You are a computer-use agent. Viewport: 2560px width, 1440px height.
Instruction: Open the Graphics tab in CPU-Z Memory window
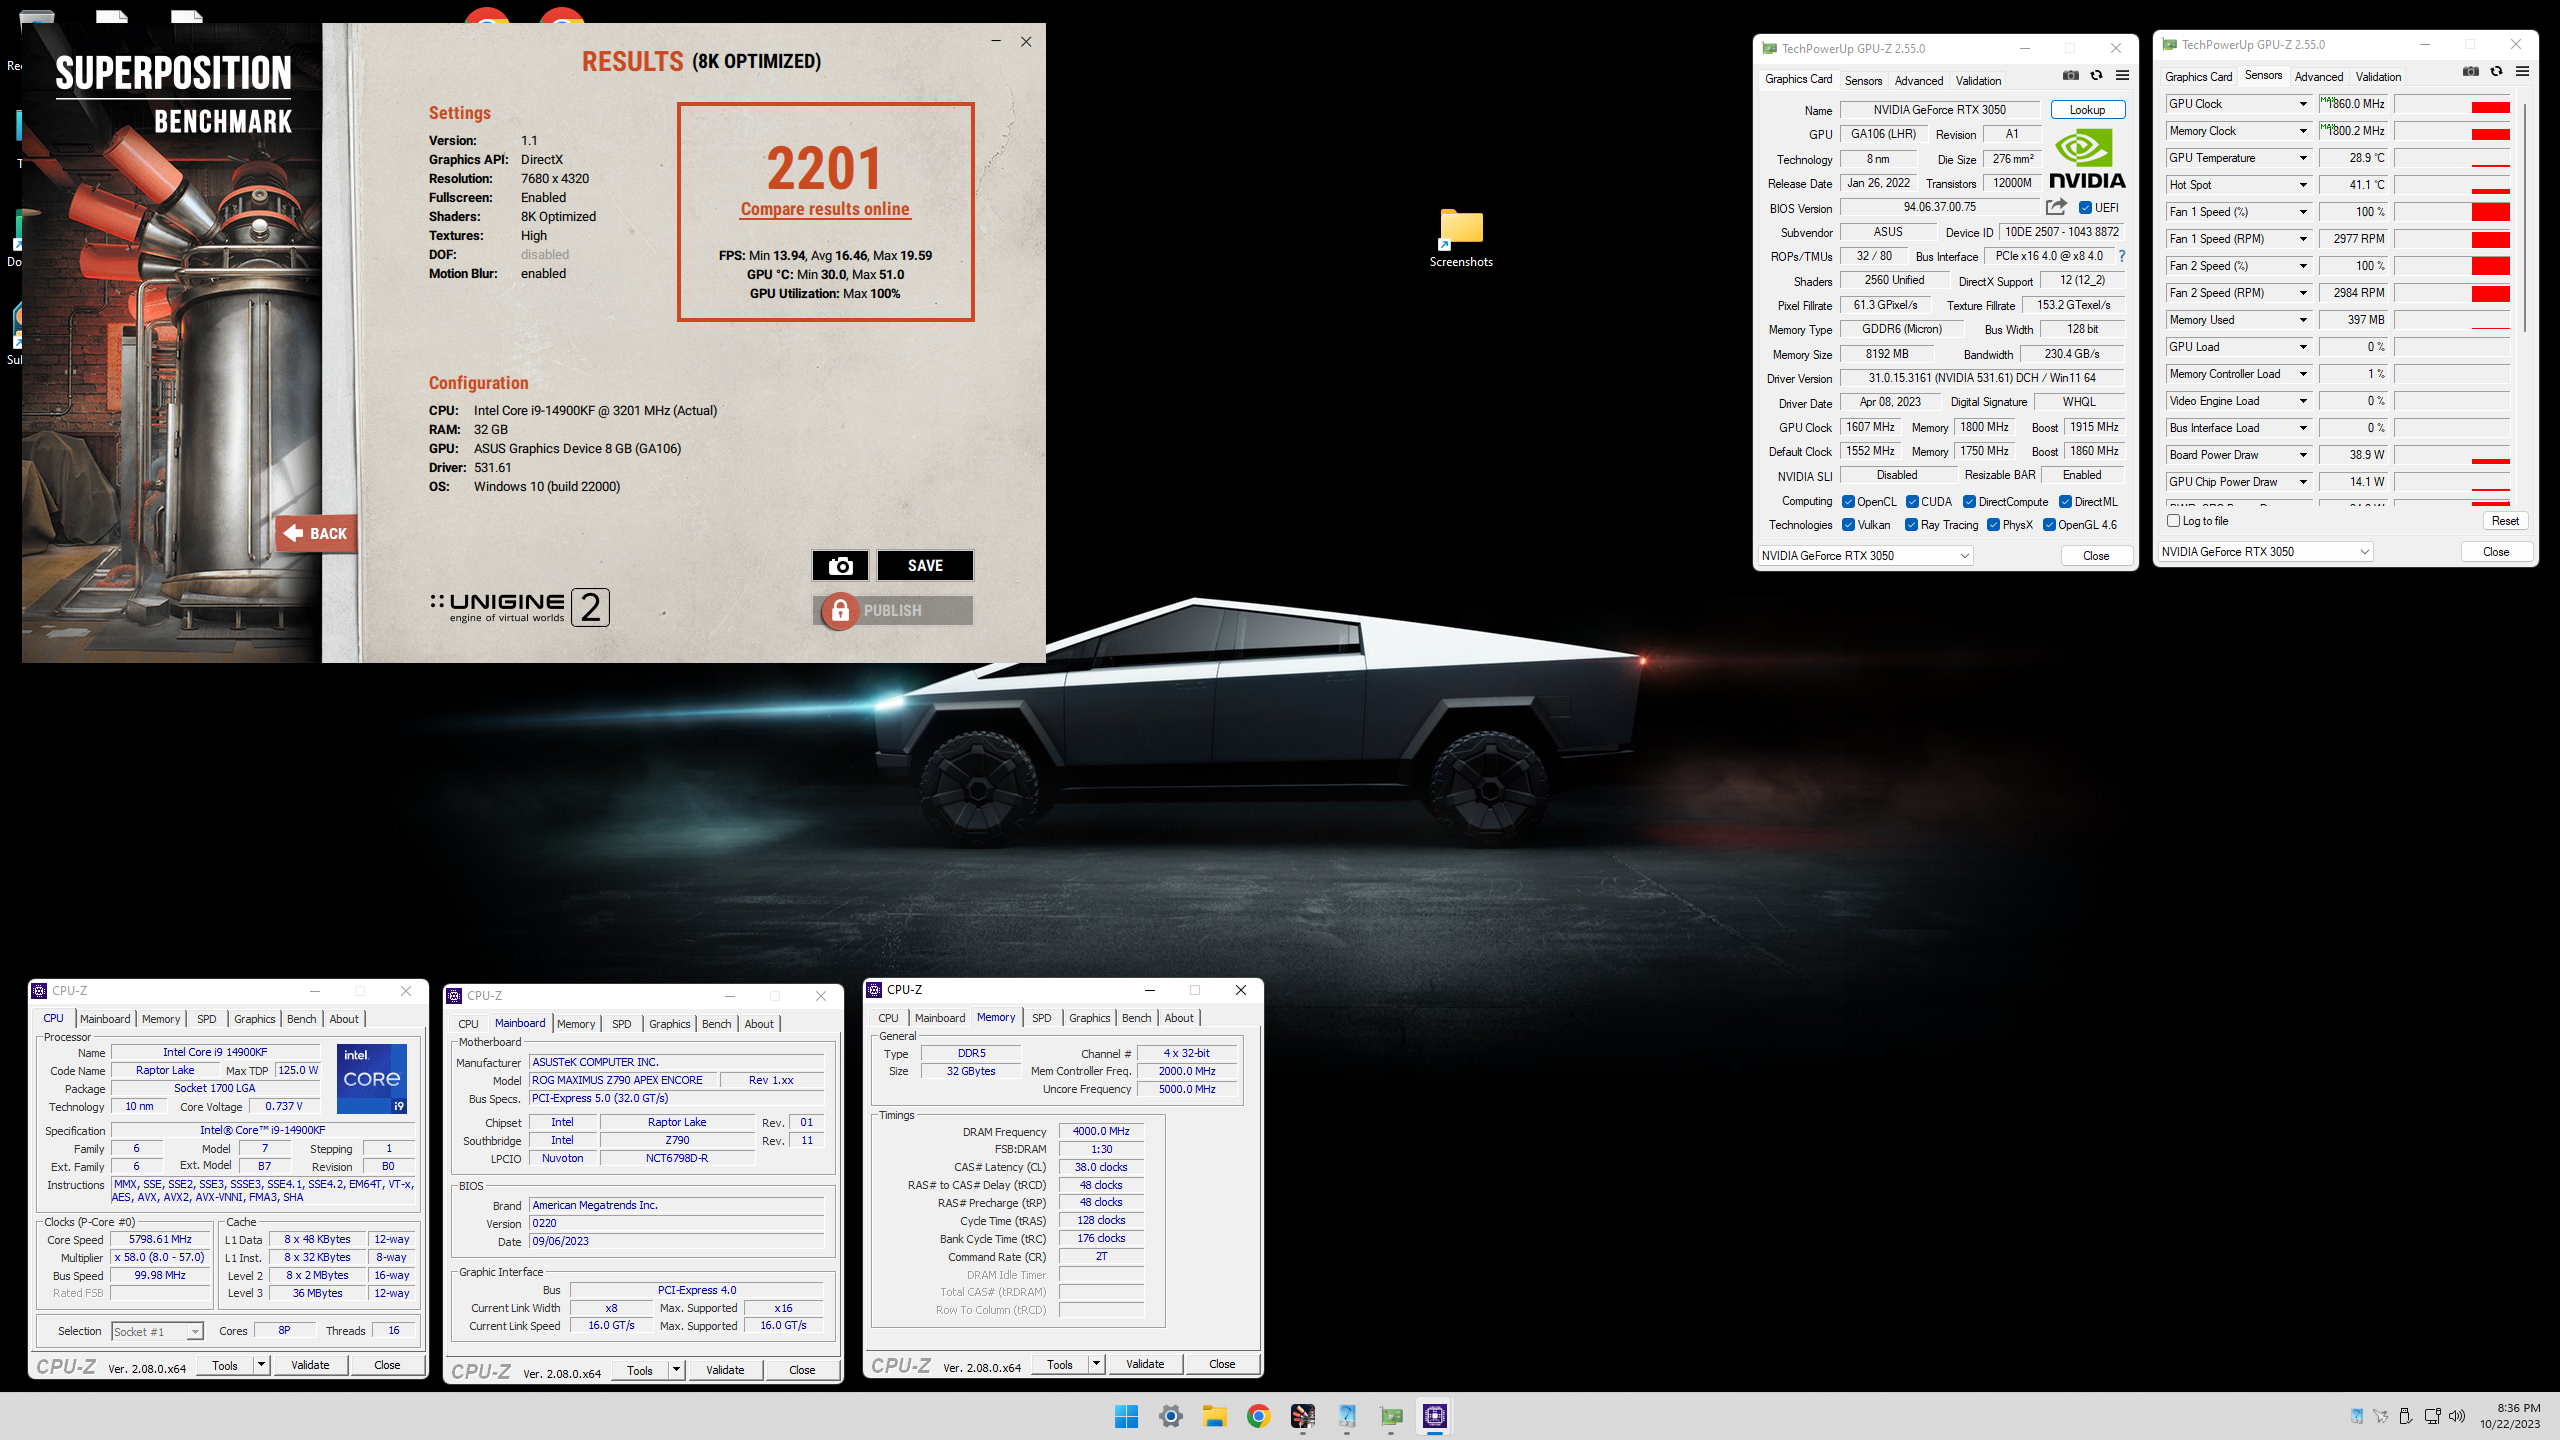point(1089,1018)
